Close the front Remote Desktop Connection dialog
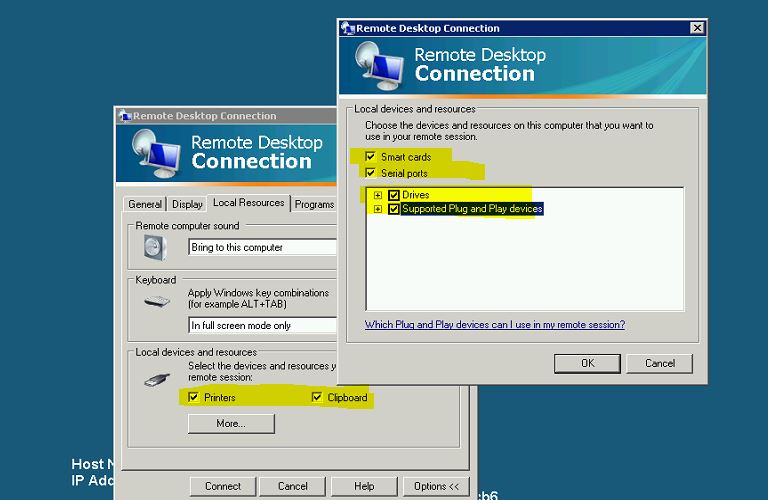This screenshot has width=768, height=500. [x=697, y=28]
